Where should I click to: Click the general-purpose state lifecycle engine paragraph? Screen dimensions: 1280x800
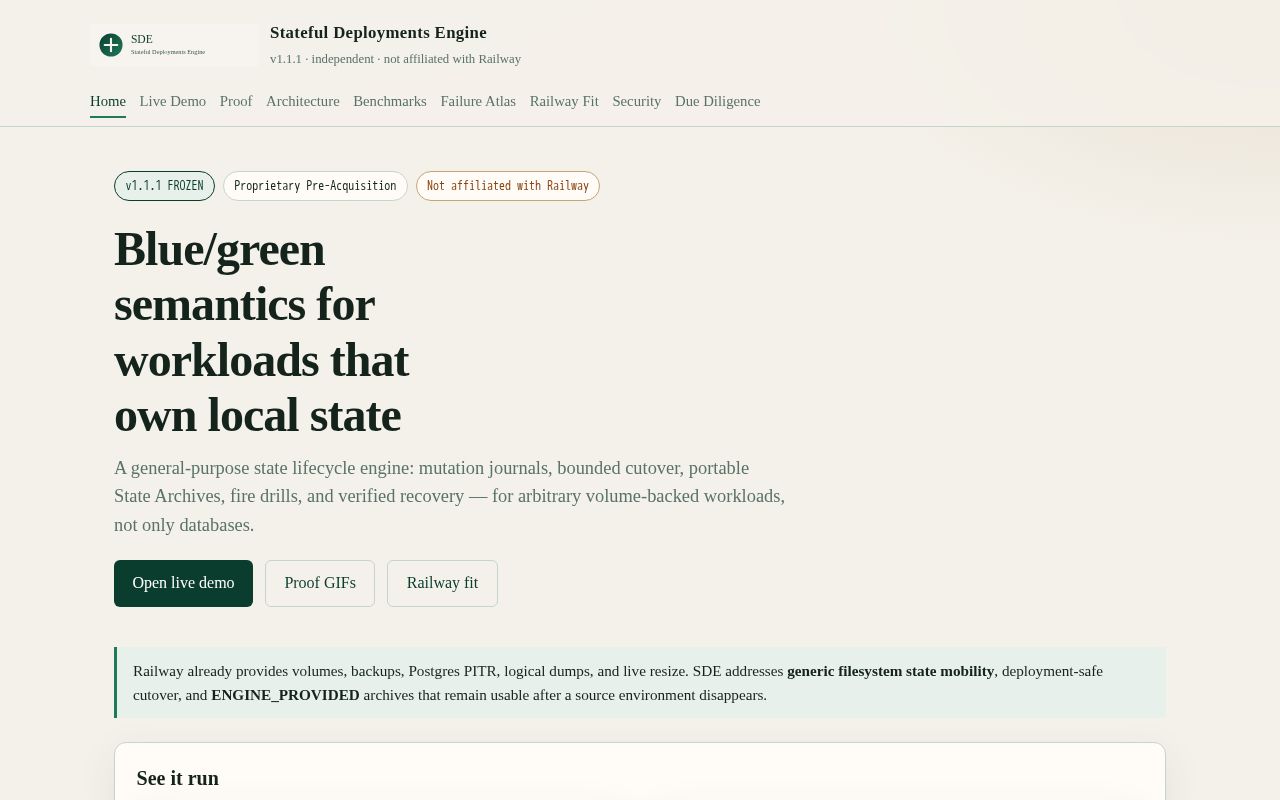450,496
